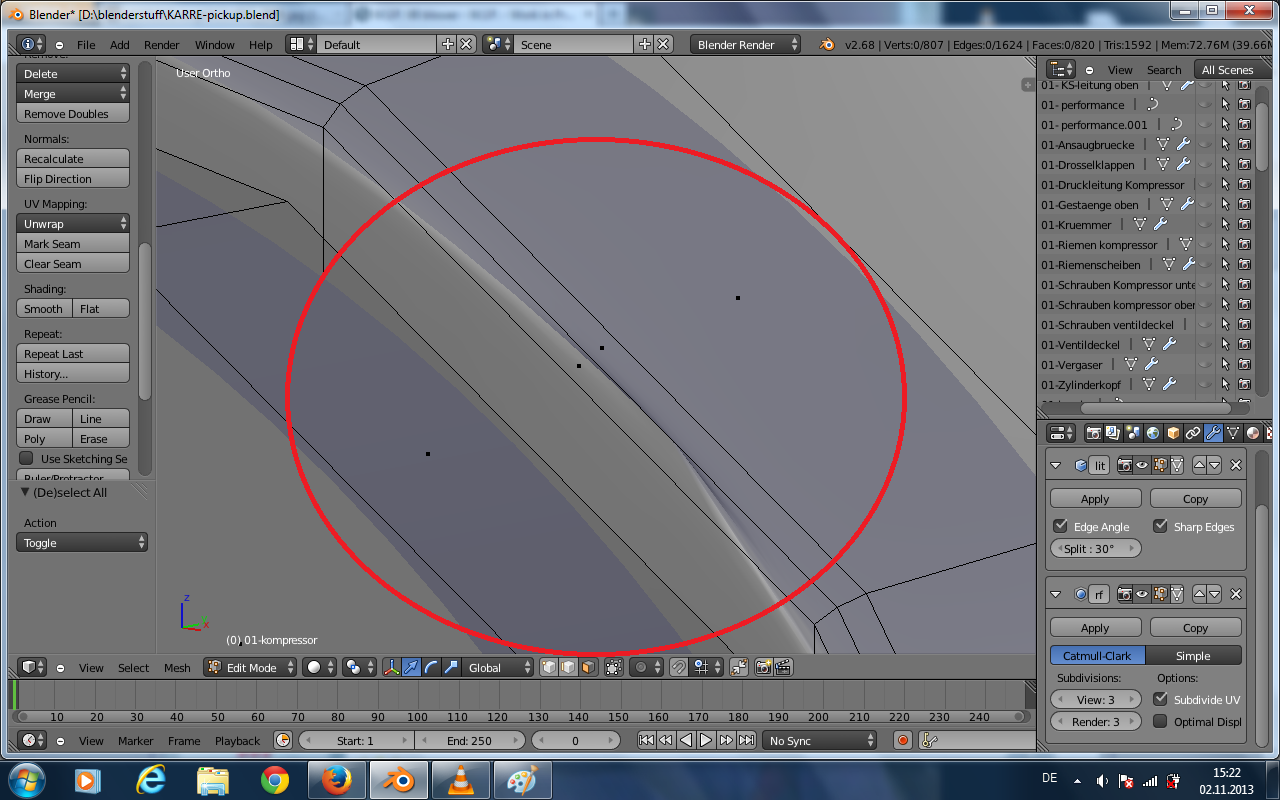Viewport: 1280px width, 800px height.
Task: Open the scene properties tab icon
Action: coord(1133,433)
